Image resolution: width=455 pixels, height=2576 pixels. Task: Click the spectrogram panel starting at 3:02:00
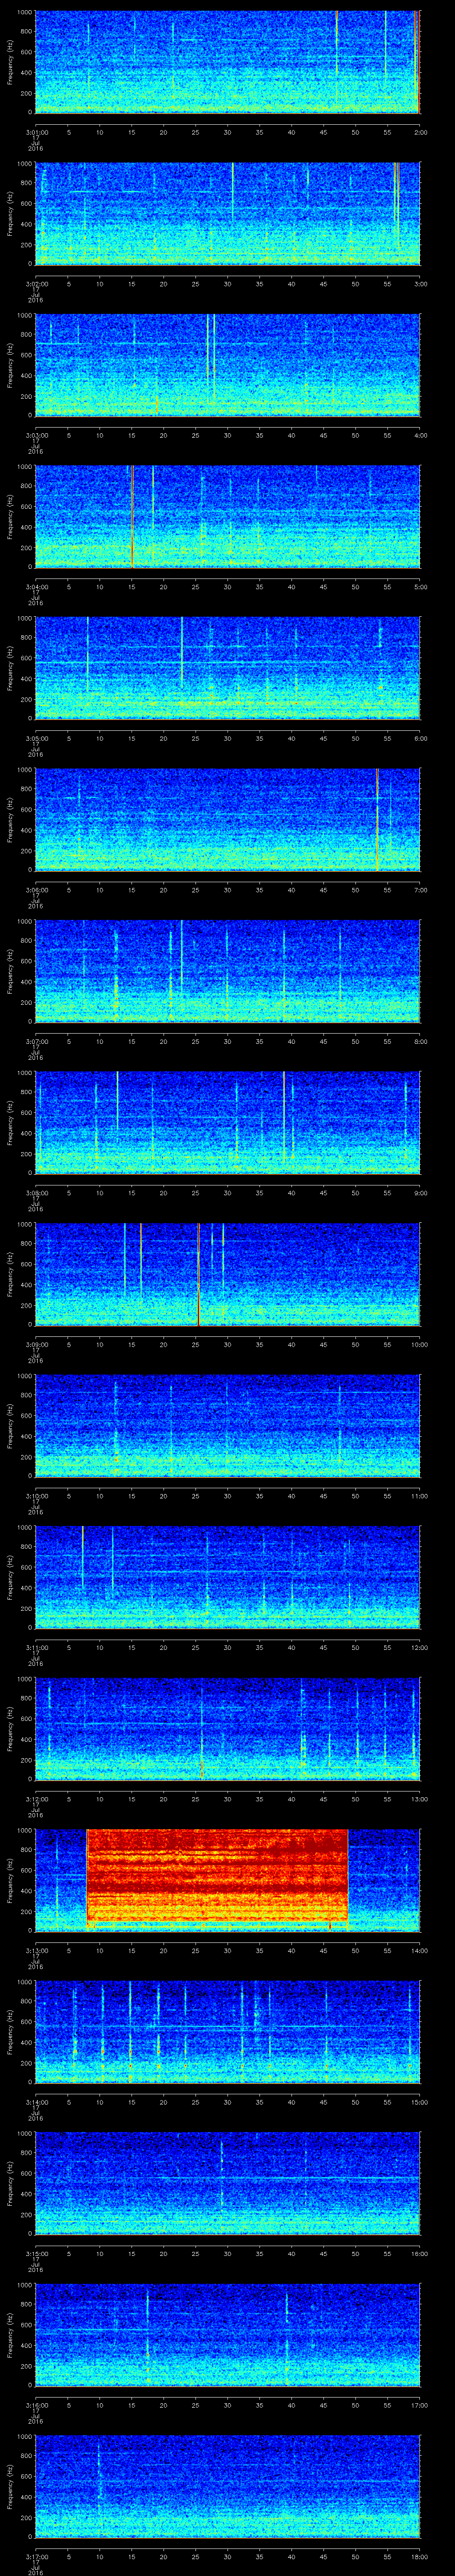[x=228, y=214]
